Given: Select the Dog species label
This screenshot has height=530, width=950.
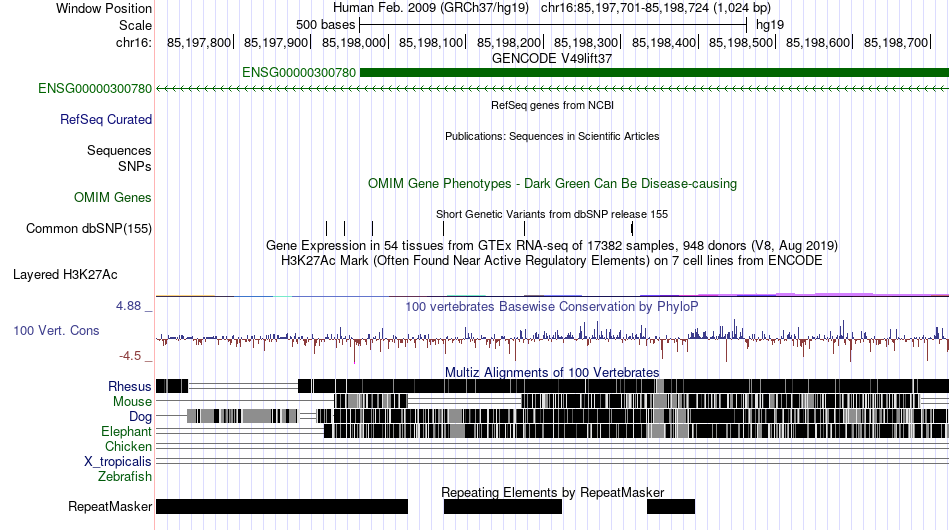Looking at the screenshot, I should [x=140, y=417].
